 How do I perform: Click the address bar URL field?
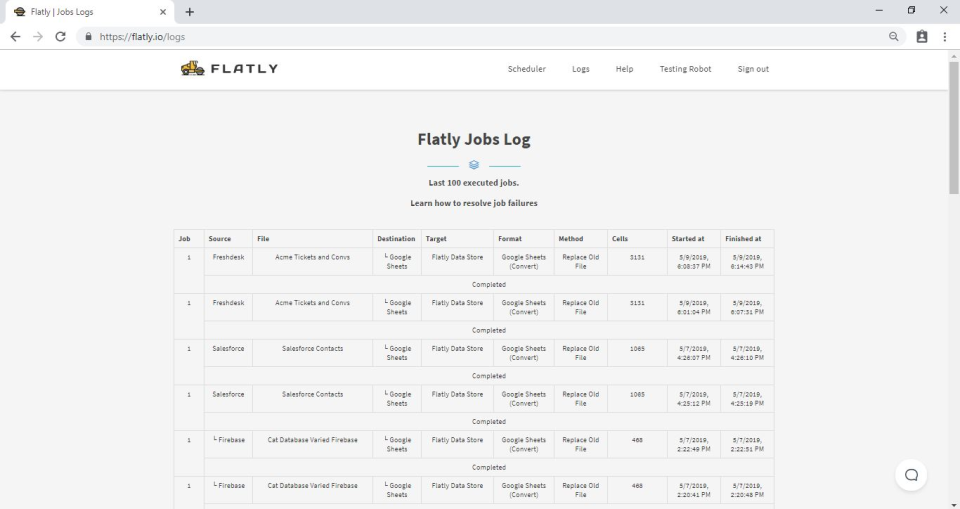pos(480,37)
